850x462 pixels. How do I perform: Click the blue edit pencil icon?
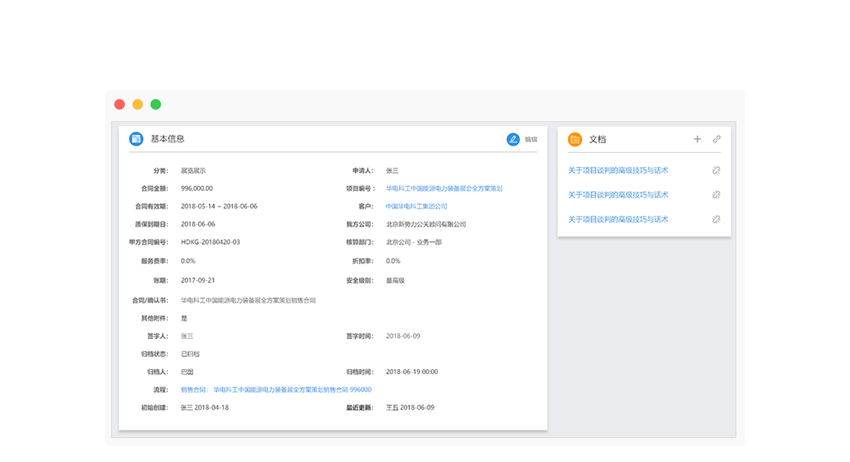pos(513,139)
